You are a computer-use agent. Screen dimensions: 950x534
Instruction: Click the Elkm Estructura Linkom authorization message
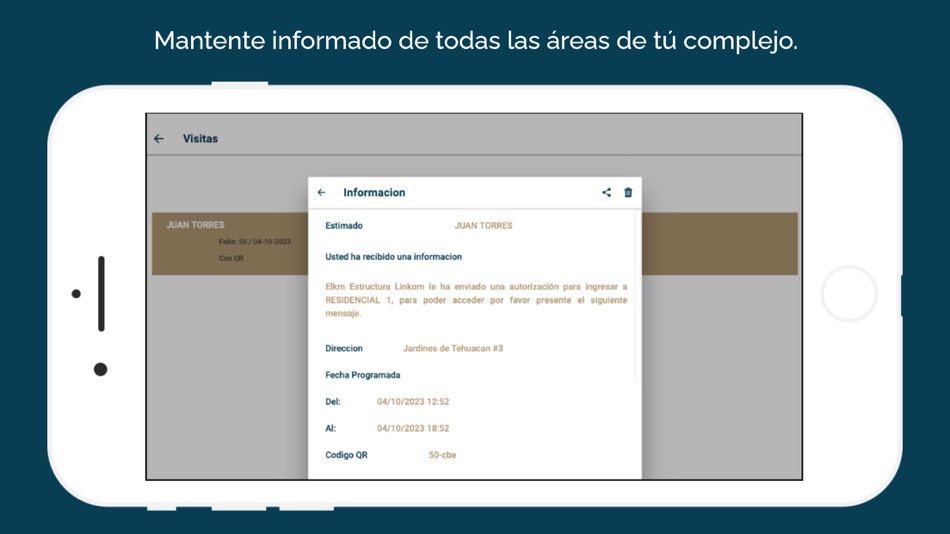tap(476, 300)
